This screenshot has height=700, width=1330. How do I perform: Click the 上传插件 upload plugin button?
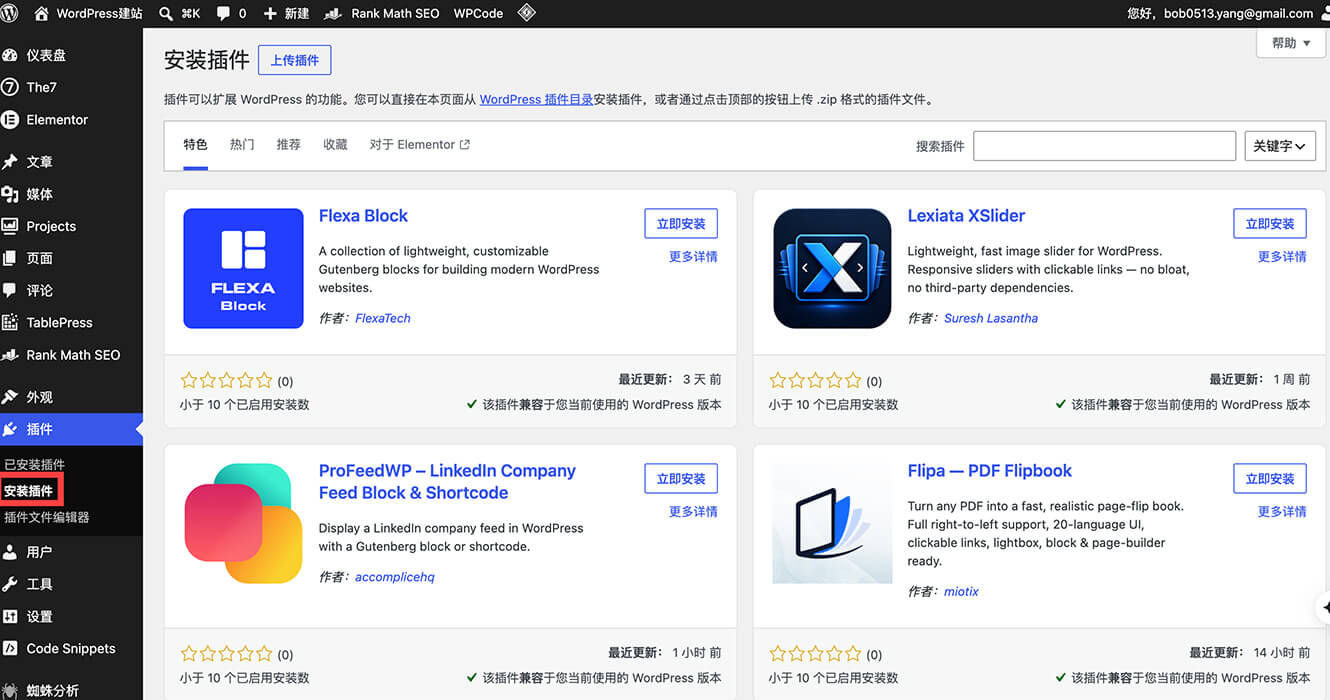295,60
